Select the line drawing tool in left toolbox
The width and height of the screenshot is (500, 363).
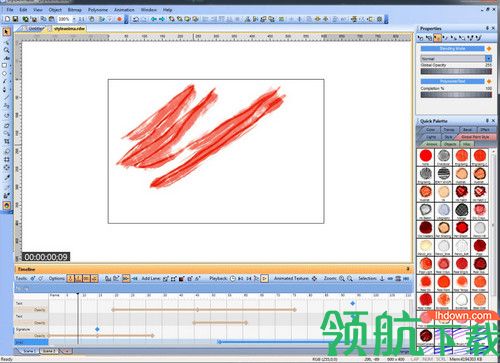point(6,97)
